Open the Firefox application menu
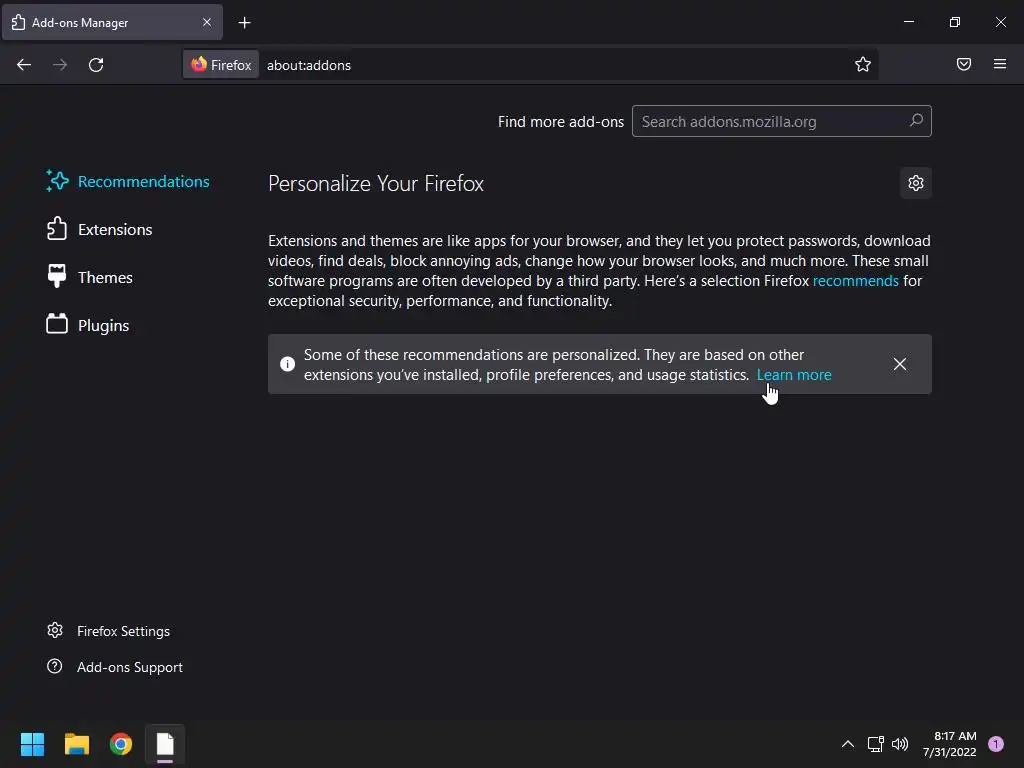Viewport: 1024px width, 768px height. click(1000, 64)
